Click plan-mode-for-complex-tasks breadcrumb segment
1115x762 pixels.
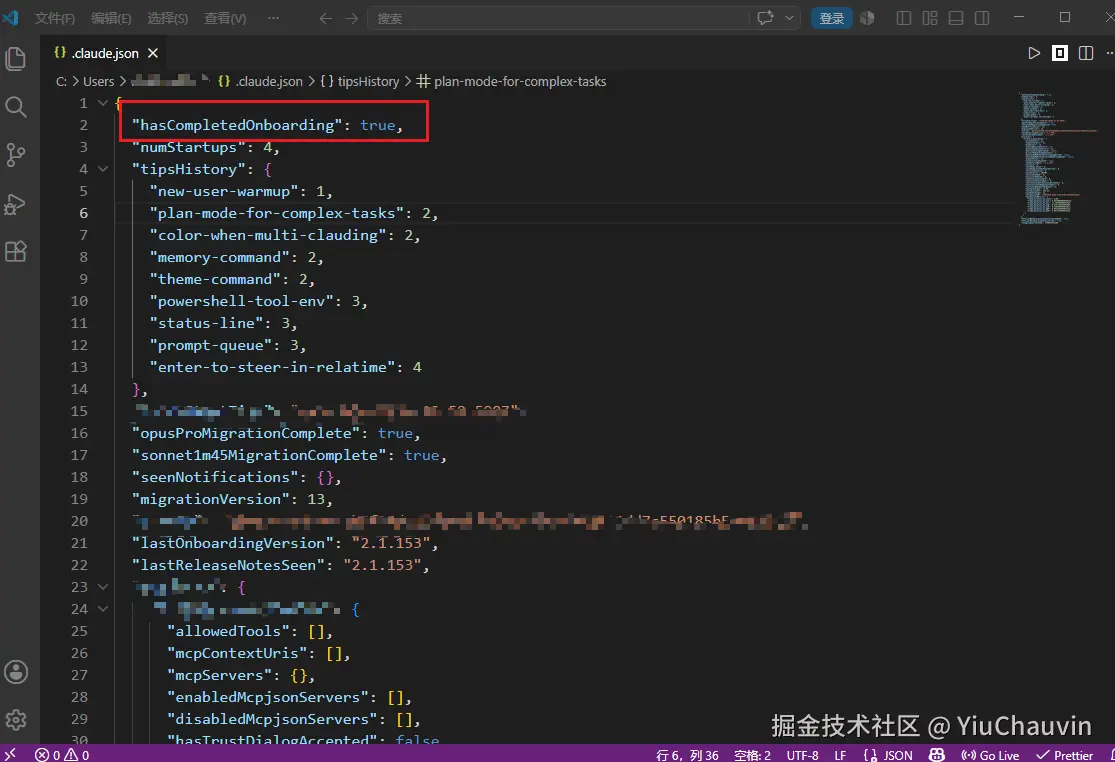(x=511, y=82)
